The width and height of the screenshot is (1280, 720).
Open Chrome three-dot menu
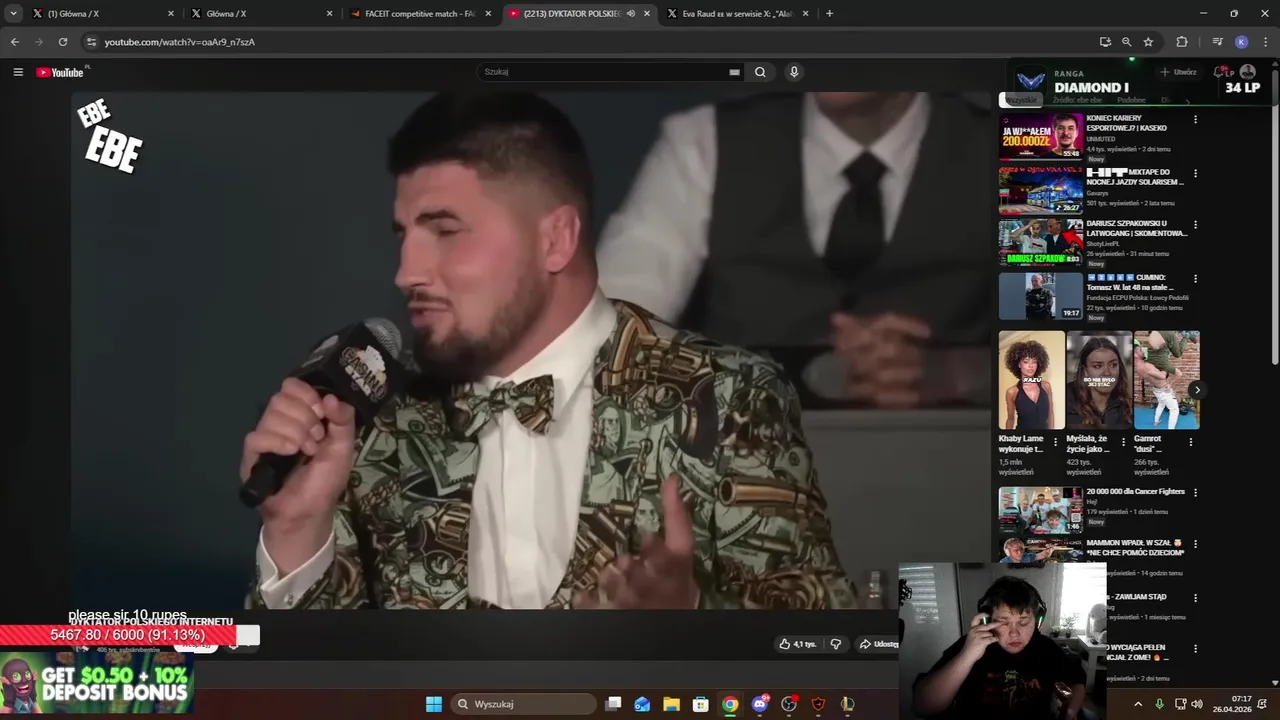1263,42
